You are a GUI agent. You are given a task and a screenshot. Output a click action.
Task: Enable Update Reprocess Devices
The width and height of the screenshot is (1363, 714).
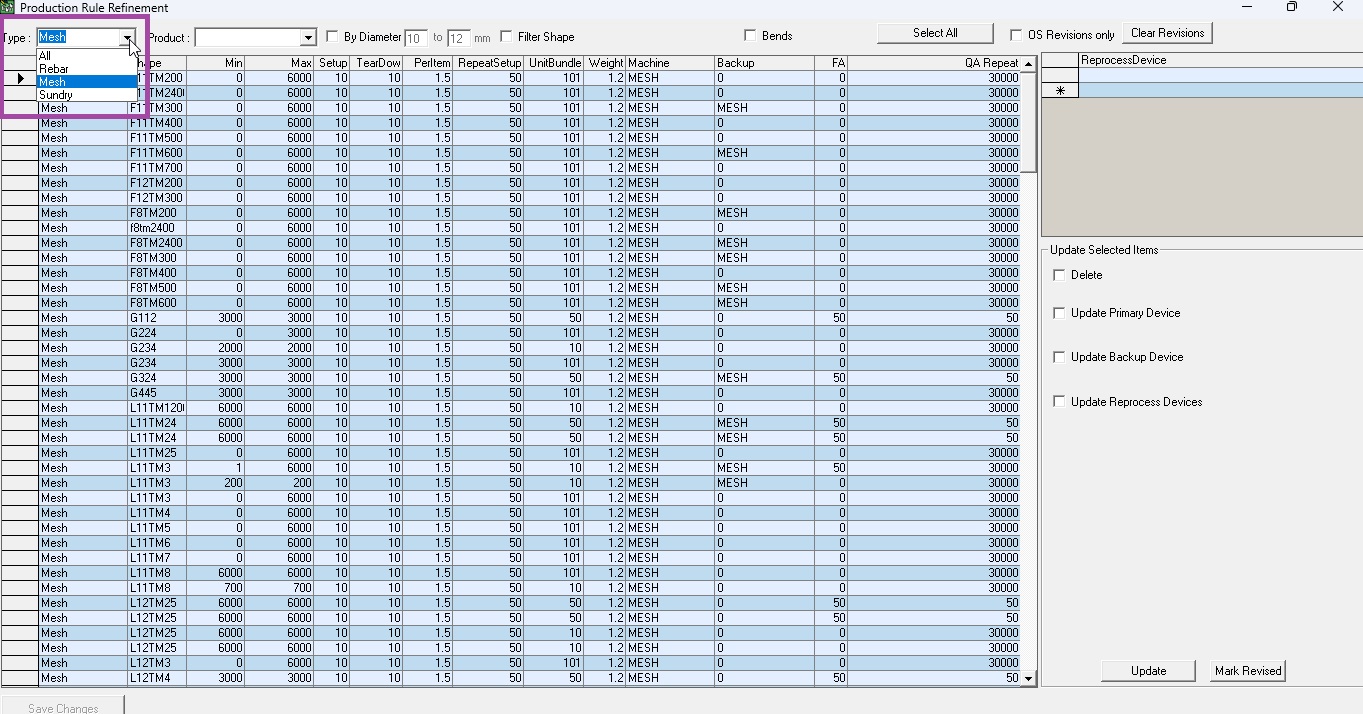[x=1060, y=402]
